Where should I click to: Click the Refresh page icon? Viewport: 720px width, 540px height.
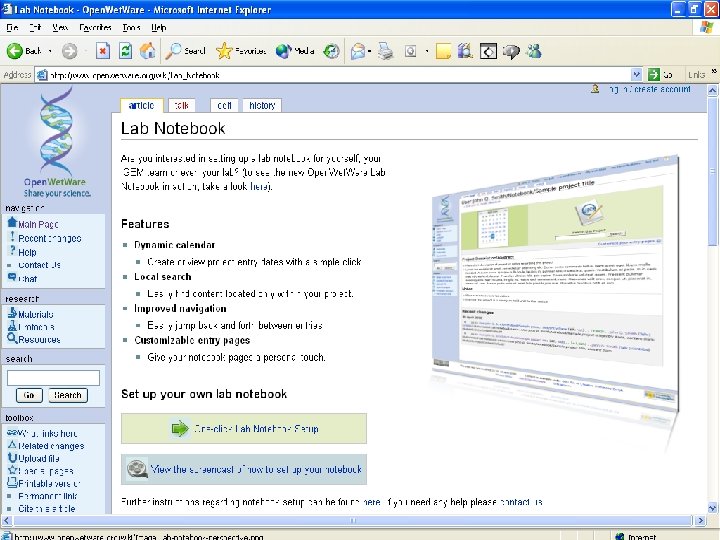click(125, 51)
